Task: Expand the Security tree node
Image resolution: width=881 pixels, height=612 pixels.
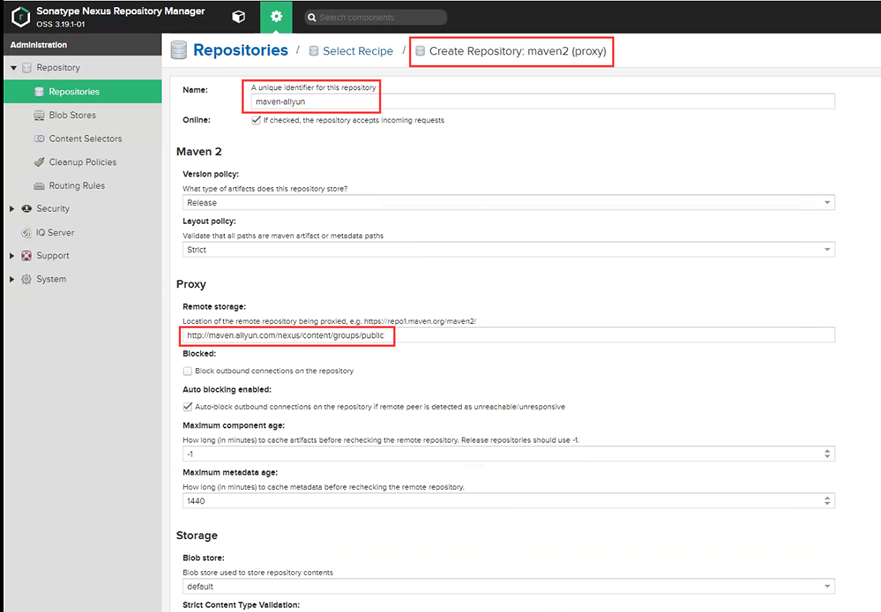Action: click(x=12, y=208)
